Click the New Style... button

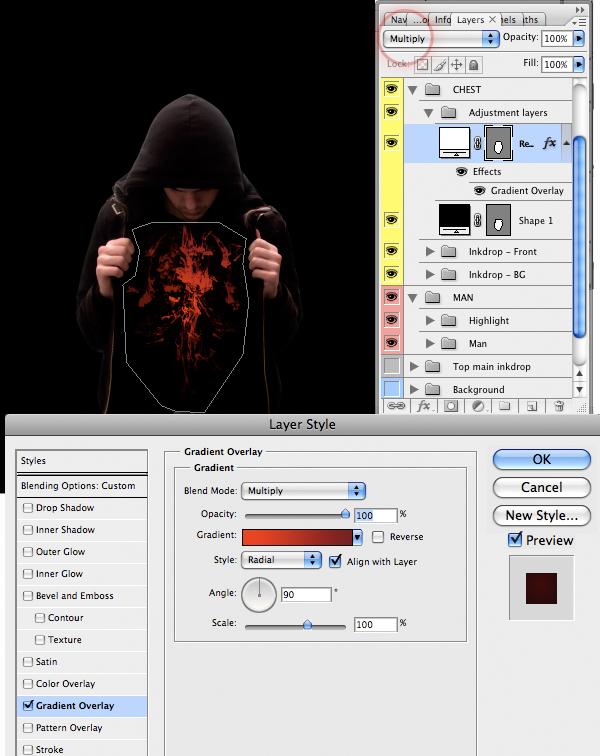tap(541, 515)
